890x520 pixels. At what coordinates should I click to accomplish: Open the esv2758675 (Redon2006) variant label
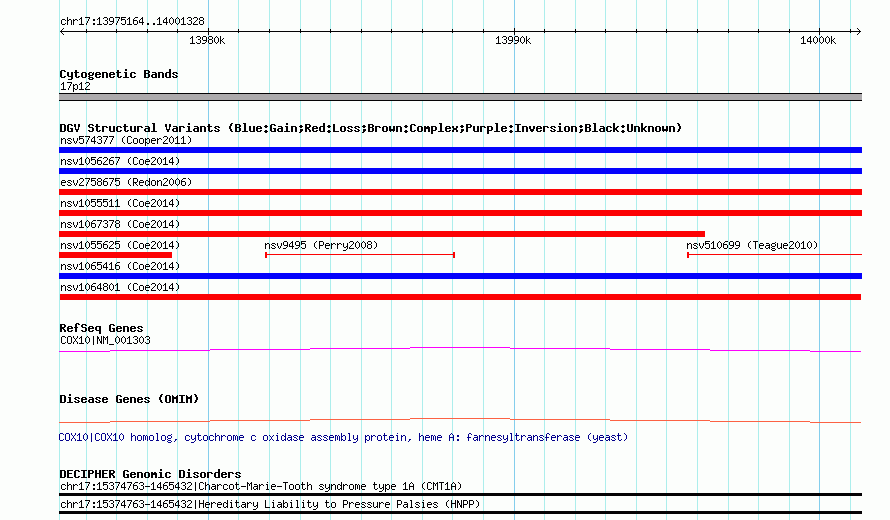pos(126,182)
